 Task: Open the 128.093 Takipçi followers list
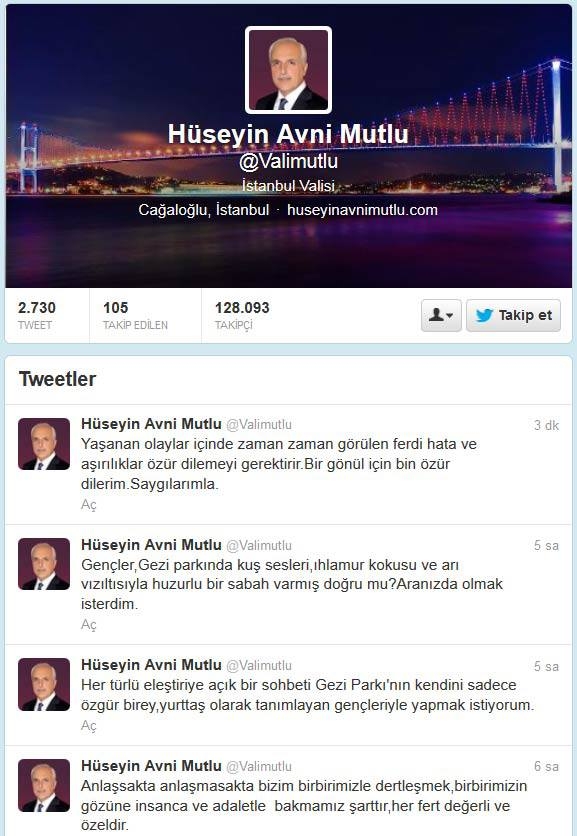point(242,315)
